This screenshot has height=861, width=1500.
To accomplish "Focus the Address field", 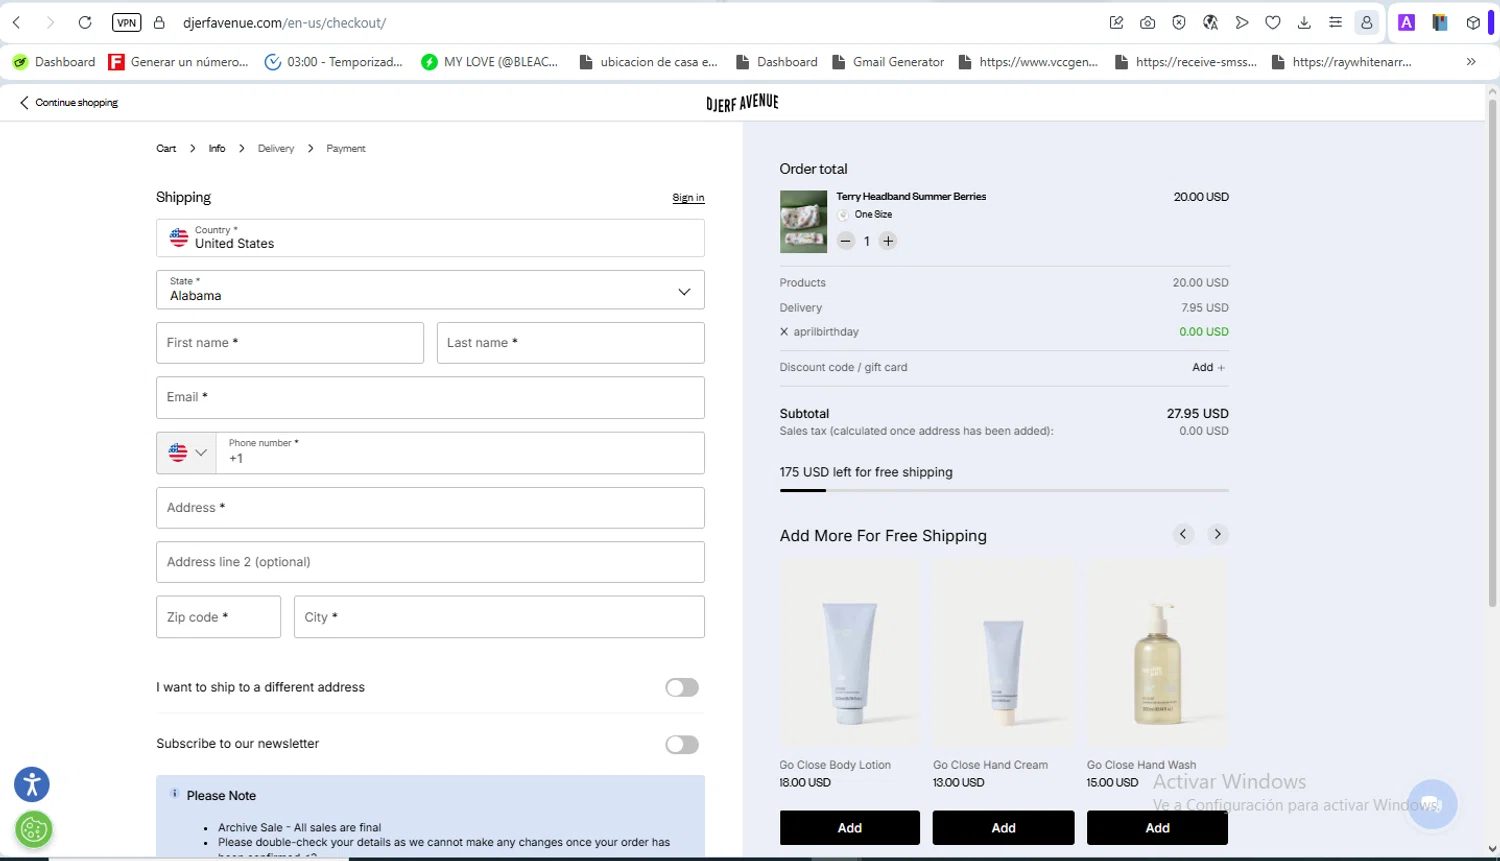I will click(430, 508).
